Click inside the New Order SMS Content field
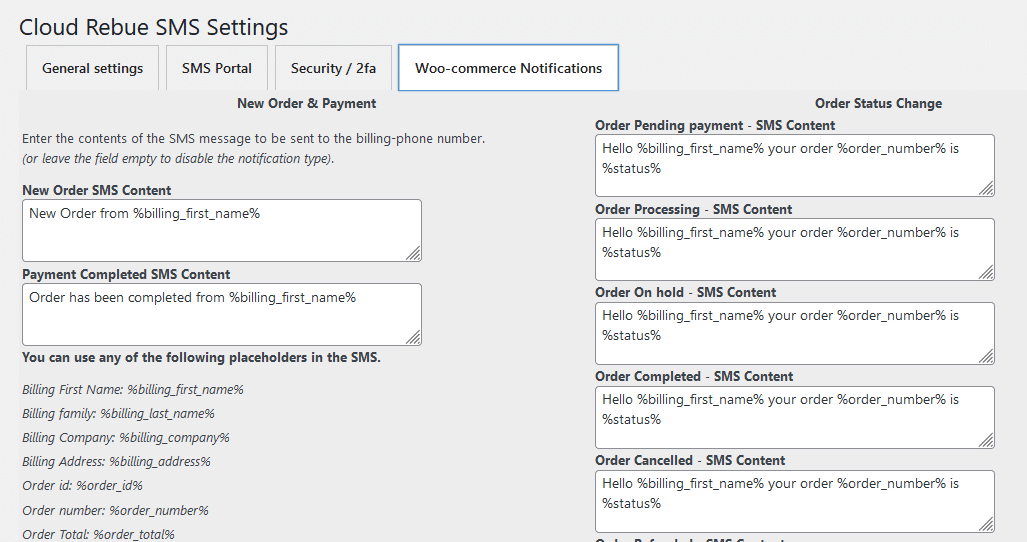The width and height of the screenshot is (1027, 542). click(222, 230)
